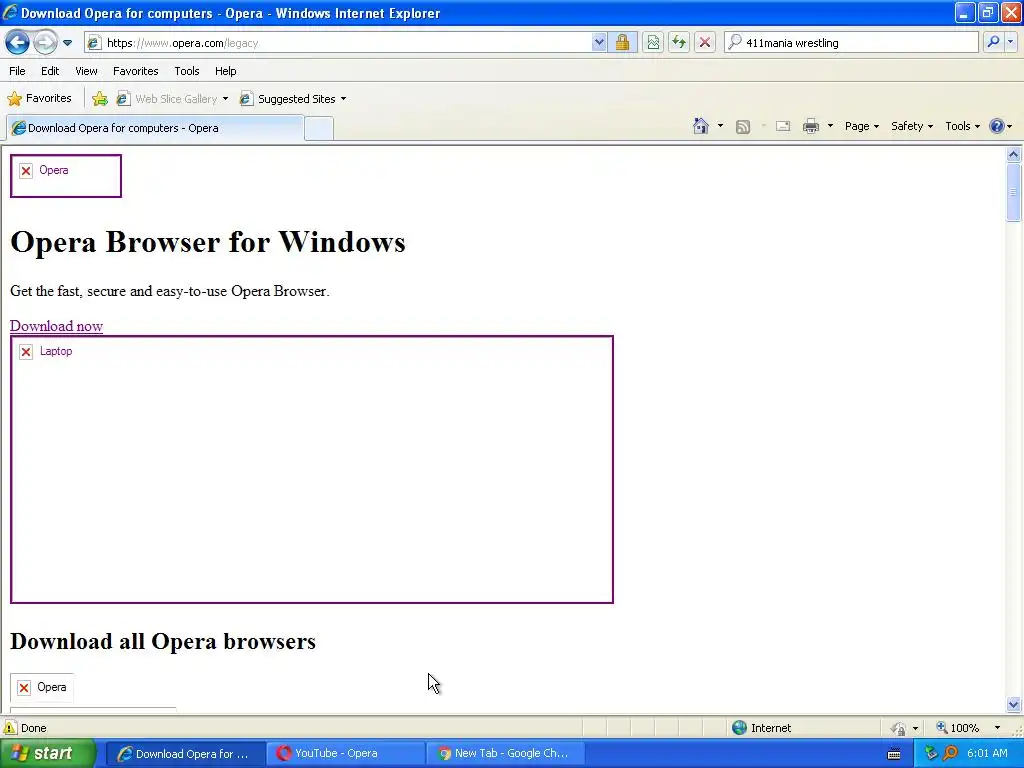This screenshot has width=1024, height=768.
Task: Click the orange magnifier tray icon
Action: (x=950, y=754)
